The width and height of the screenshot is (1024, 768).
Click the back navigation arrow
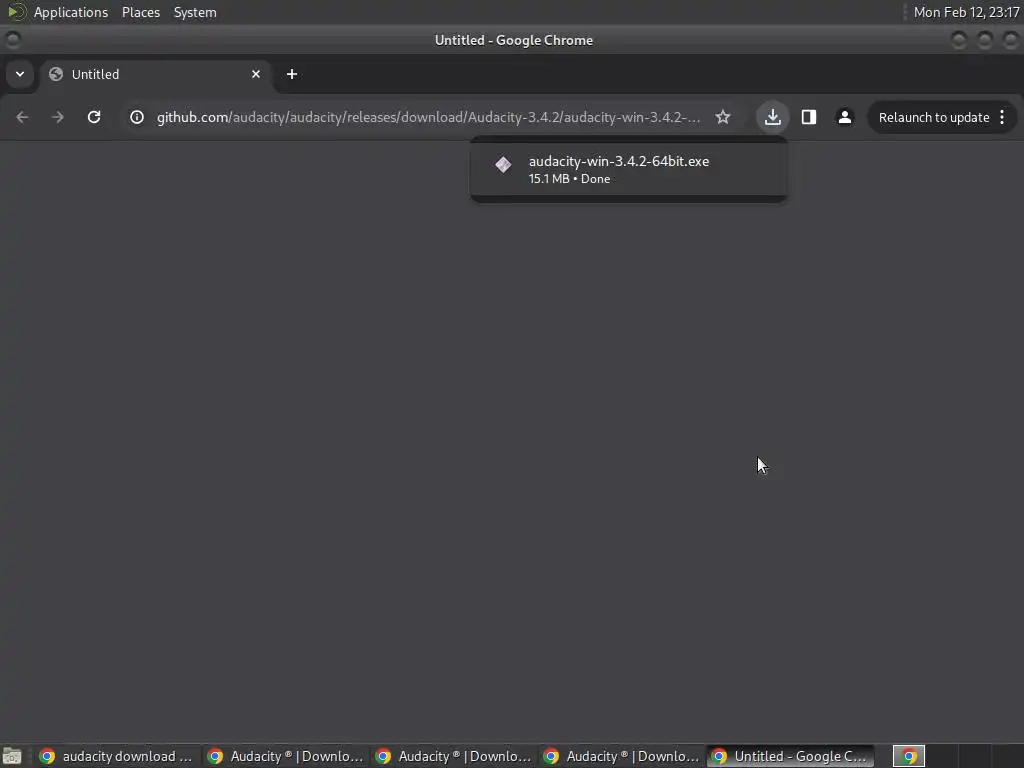point(22,117)
